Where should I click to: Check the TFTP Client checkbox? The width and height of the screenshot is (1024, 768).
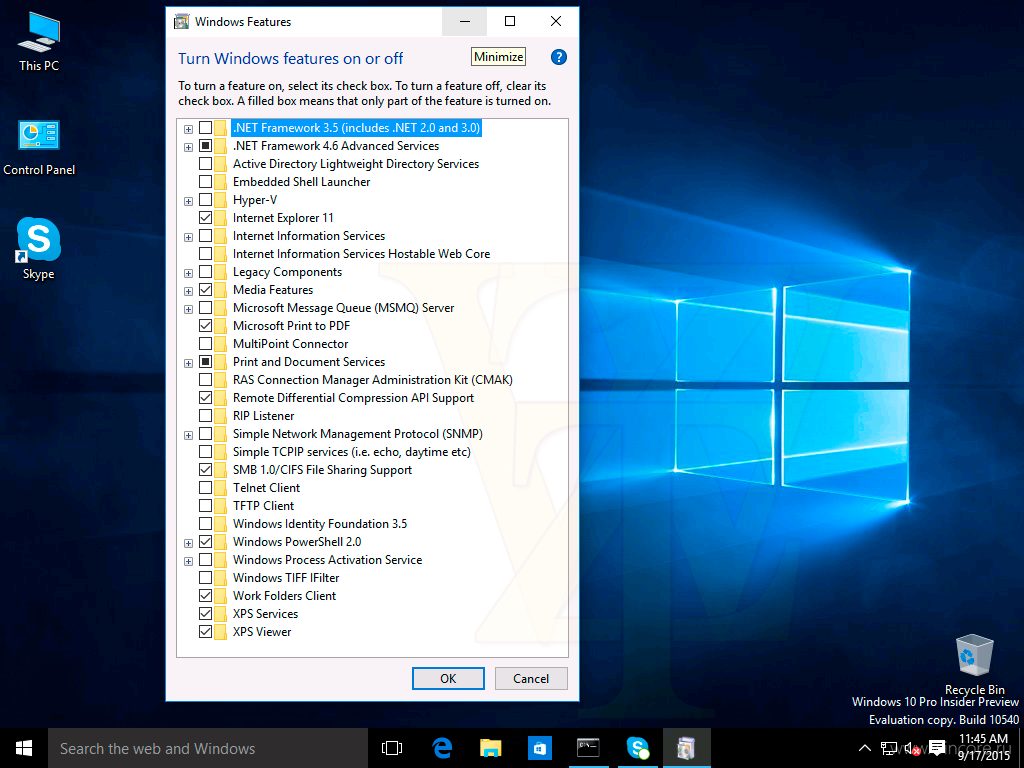point(205,505)
